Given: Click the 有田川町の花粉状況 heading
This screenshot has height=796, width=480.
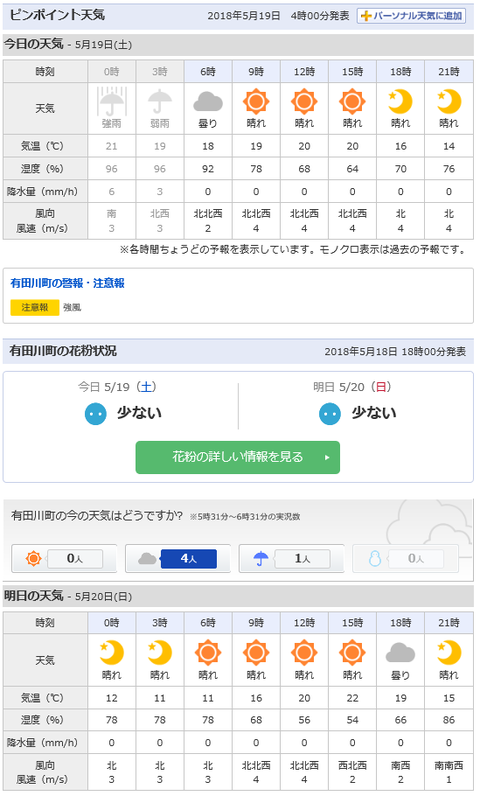Looking at the screenshot, I should point(63,351).
